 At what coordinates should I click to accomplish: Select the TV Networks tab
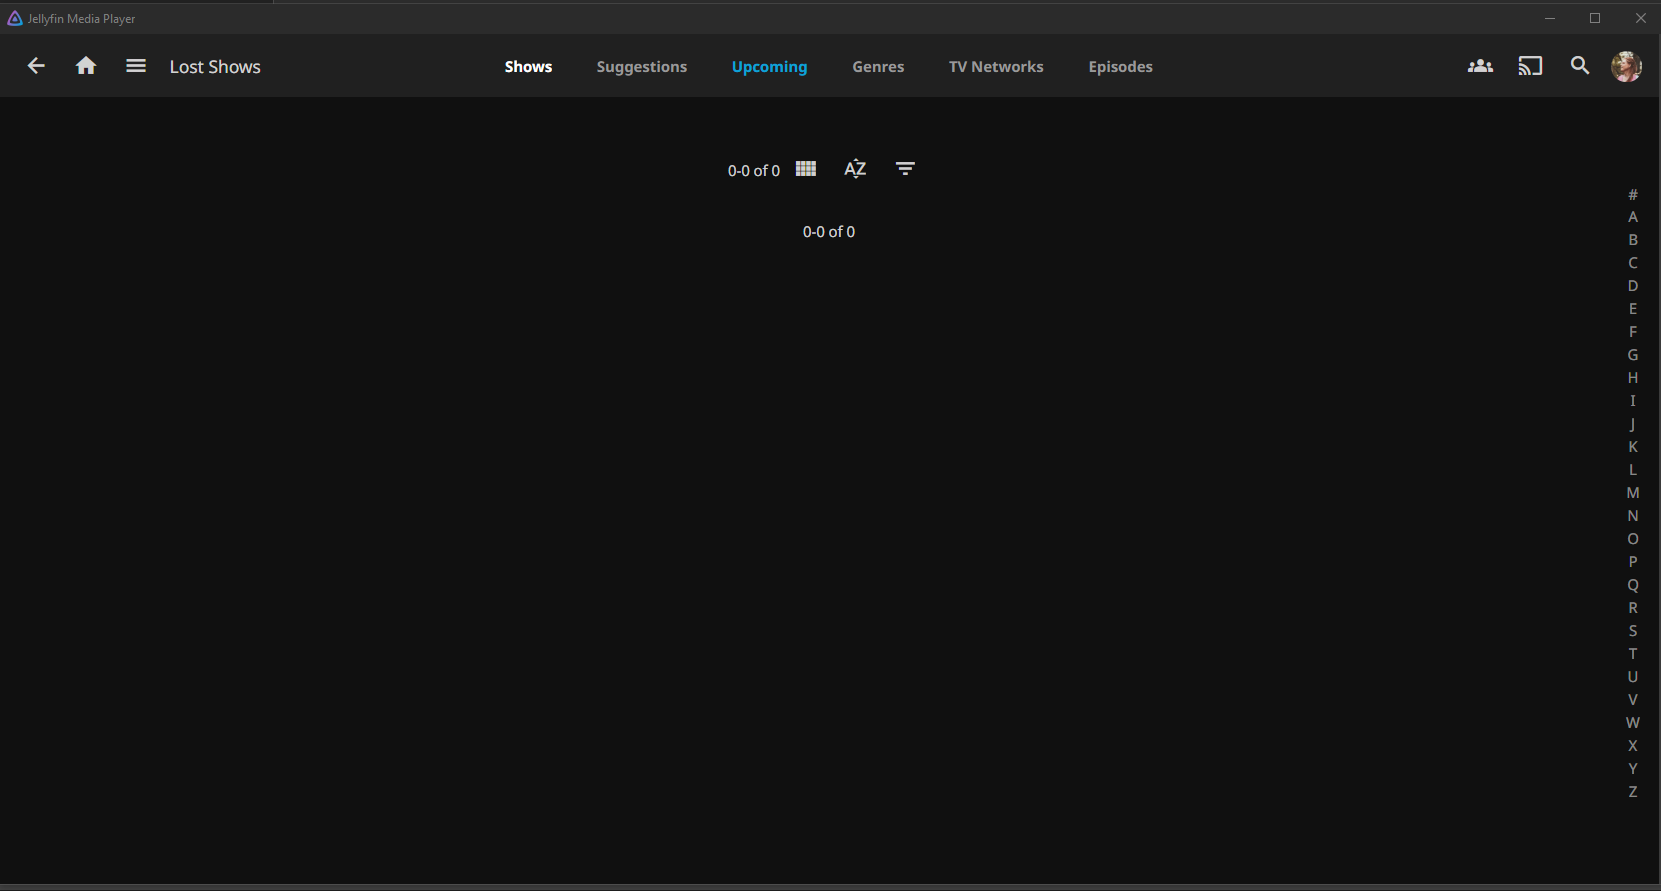point(996,67)
